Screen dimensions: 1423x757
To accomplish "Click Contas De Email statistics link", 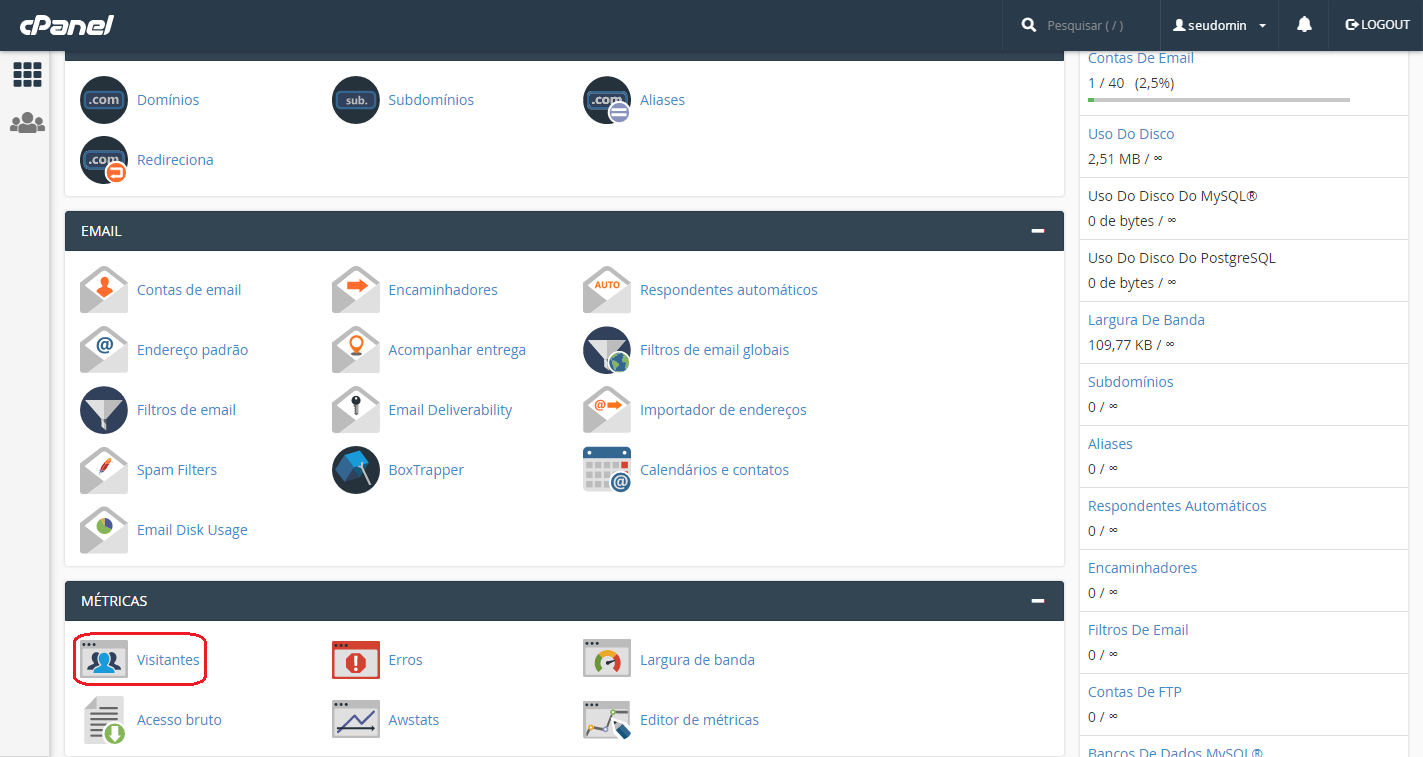I will click(1141, 58).
